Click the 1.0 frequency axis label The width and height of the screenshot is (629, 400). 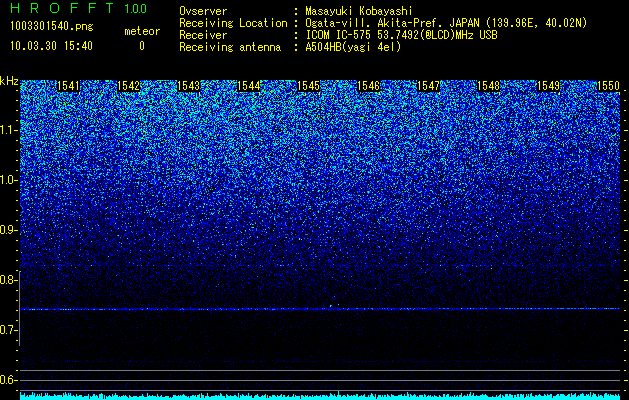click(x=9, y=180)
